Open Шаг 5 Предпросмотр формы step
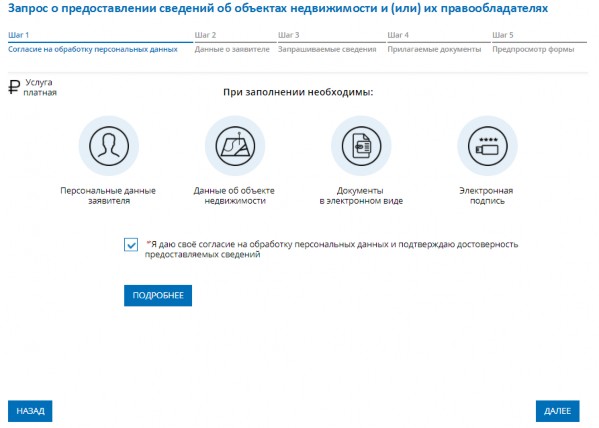The height and width of the screenshot is (428, 599). pyautogui.click(x=539, y=42)
